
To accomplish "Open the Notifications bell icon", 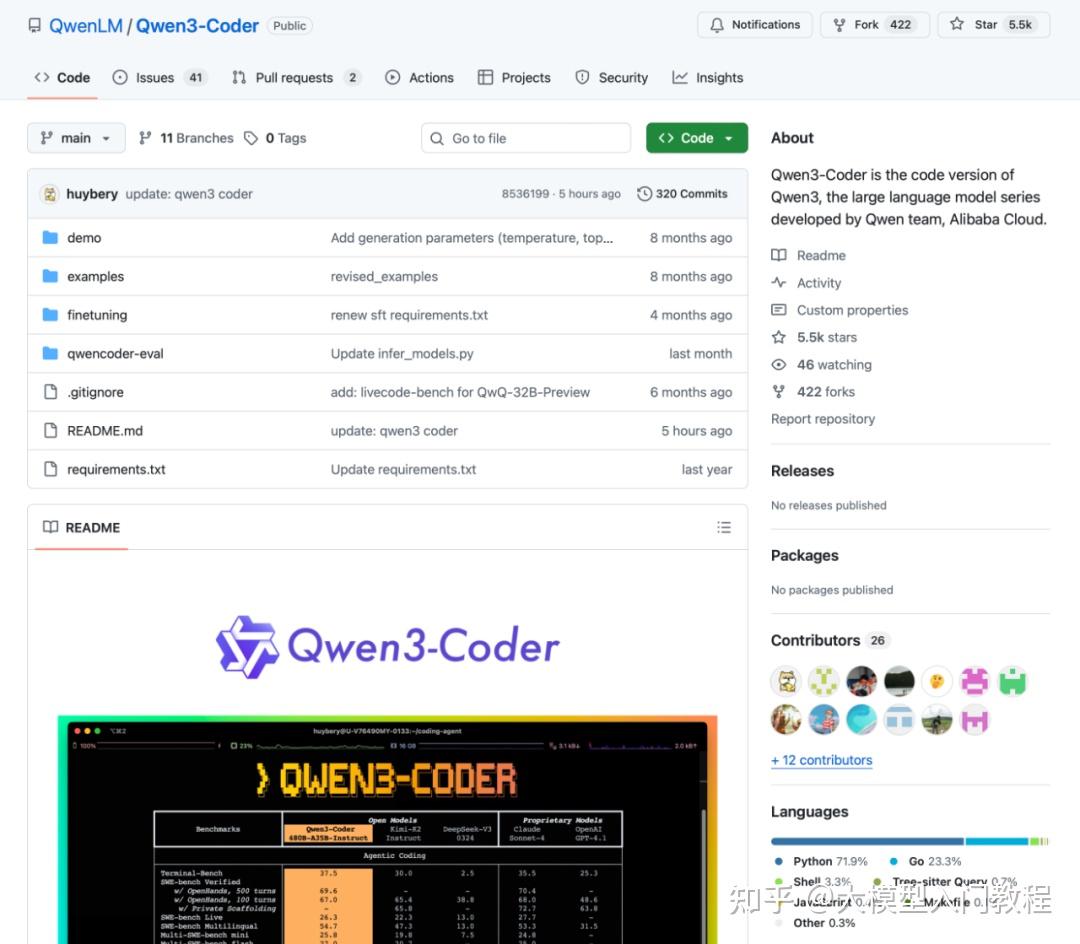I will pyautogui.click(x=718, y=24).
